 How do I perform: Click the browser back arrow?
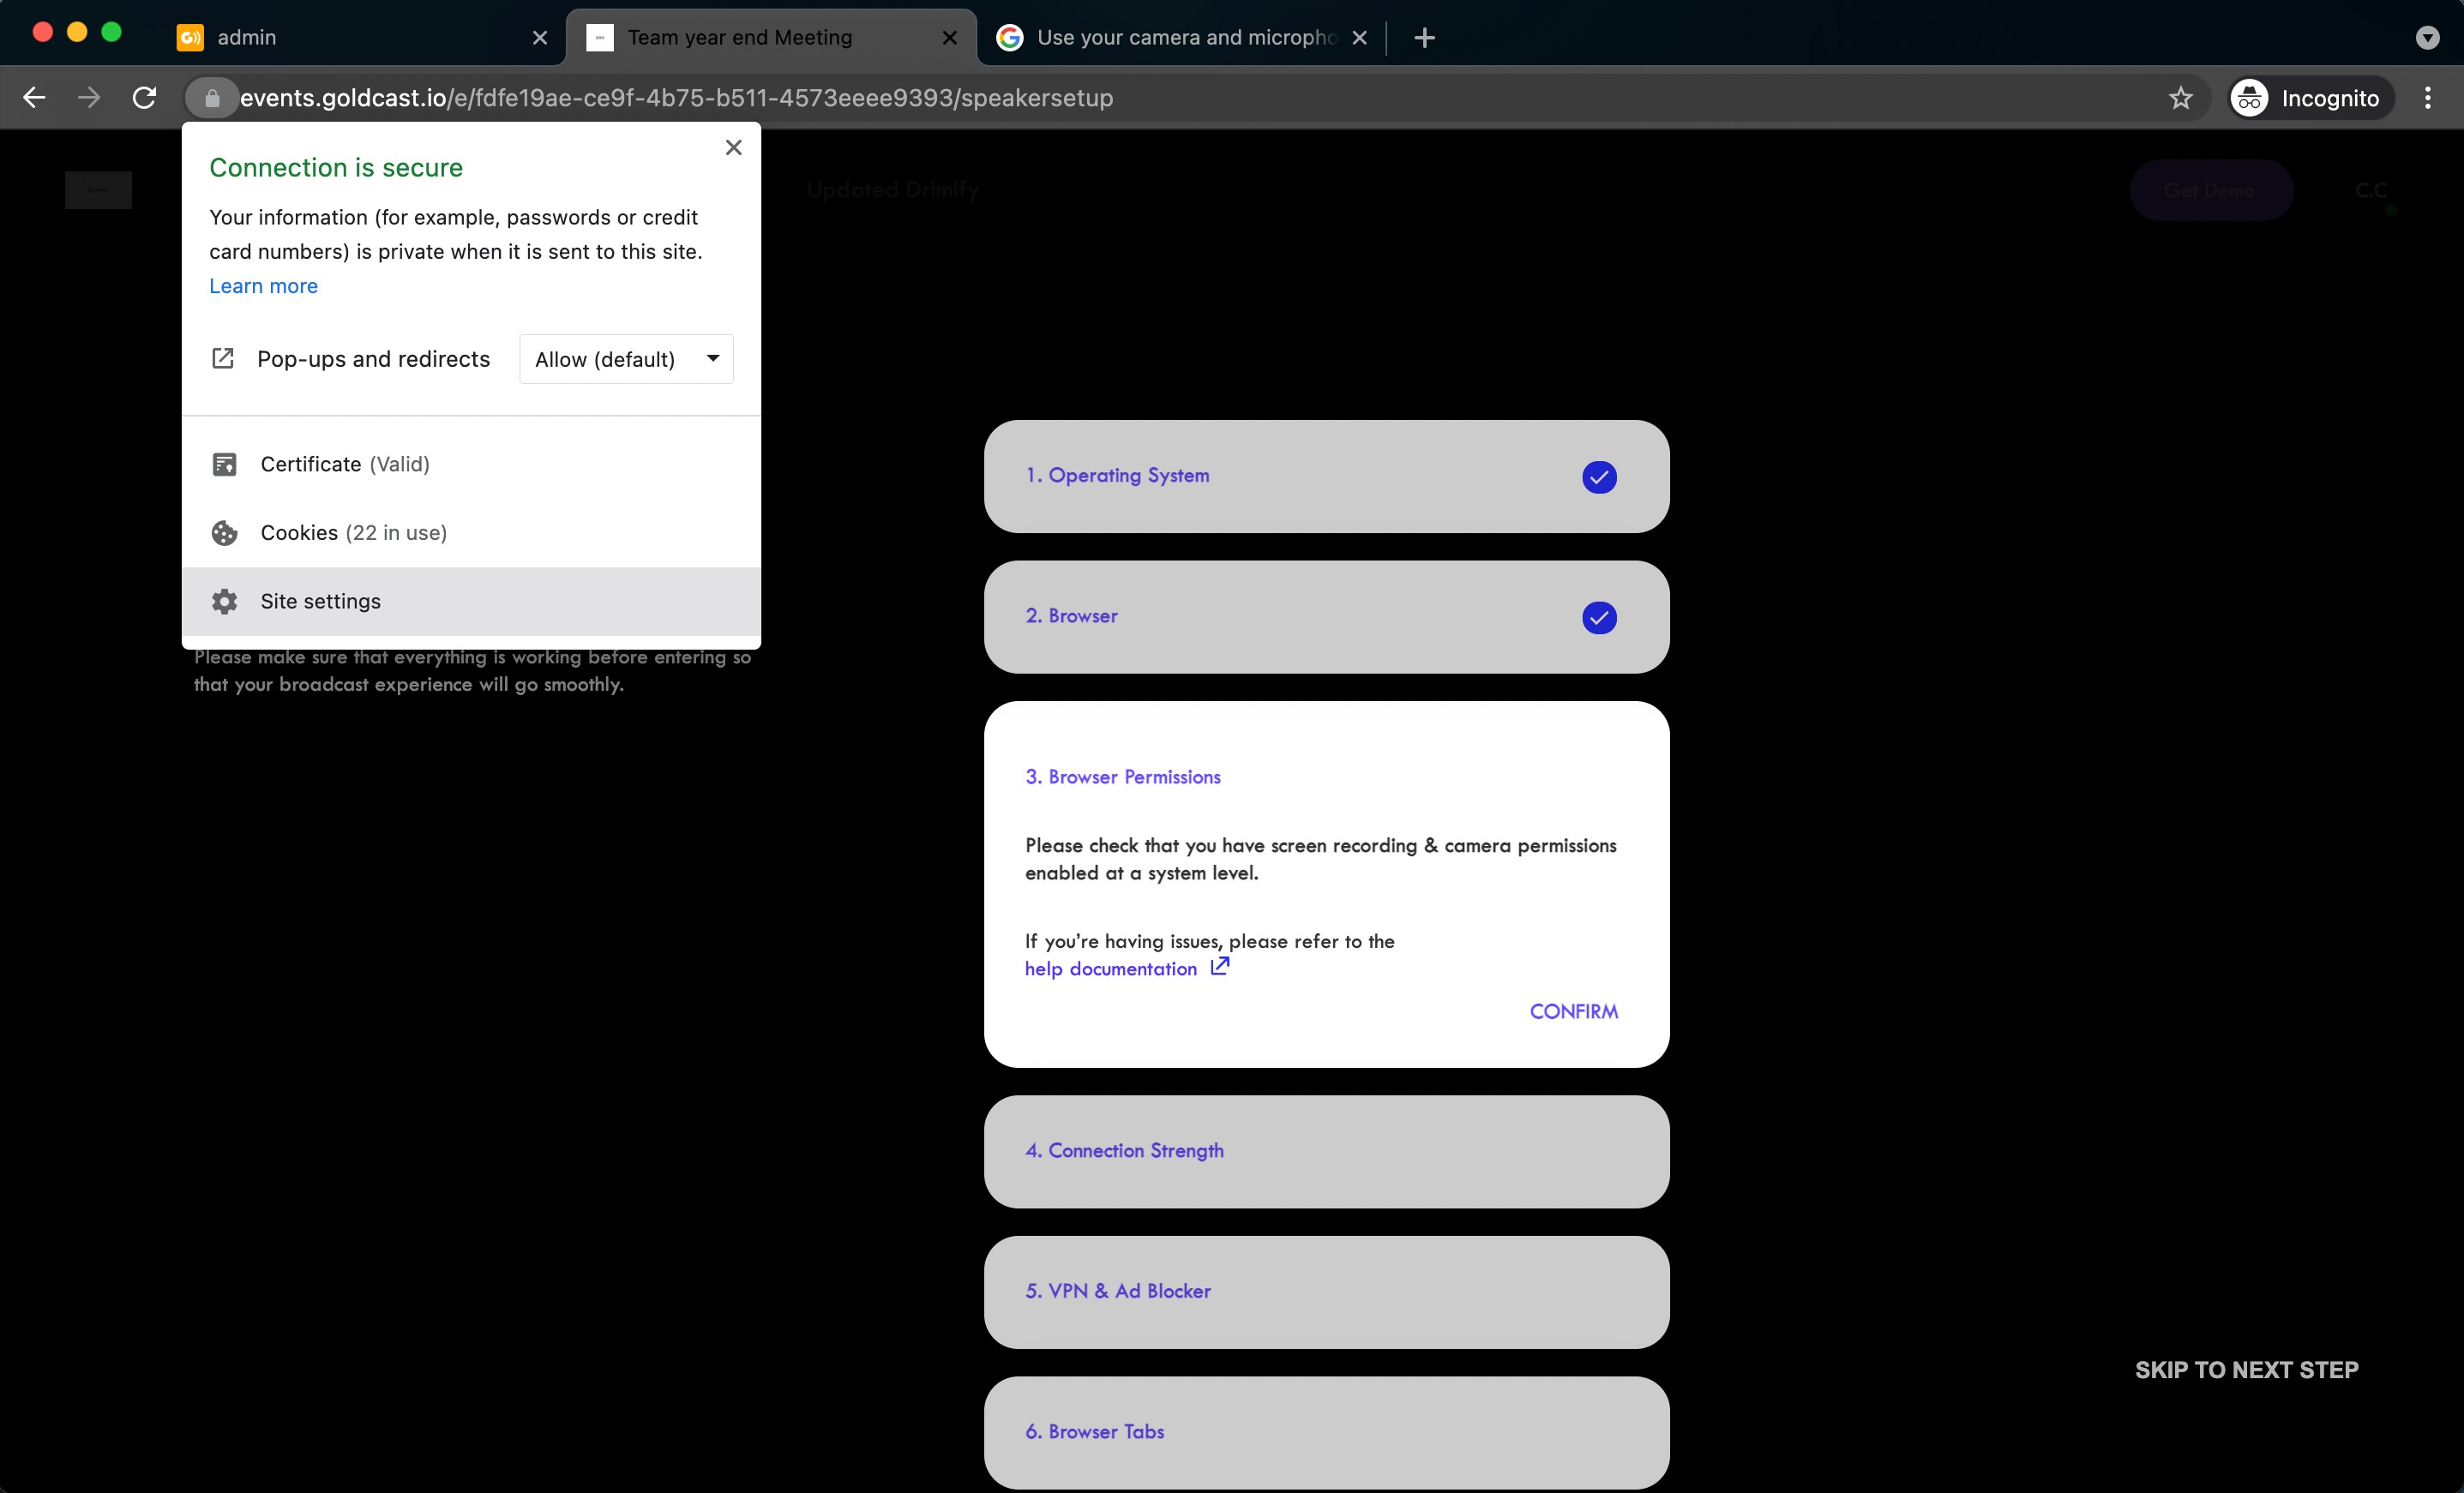[x=34, y=98]
